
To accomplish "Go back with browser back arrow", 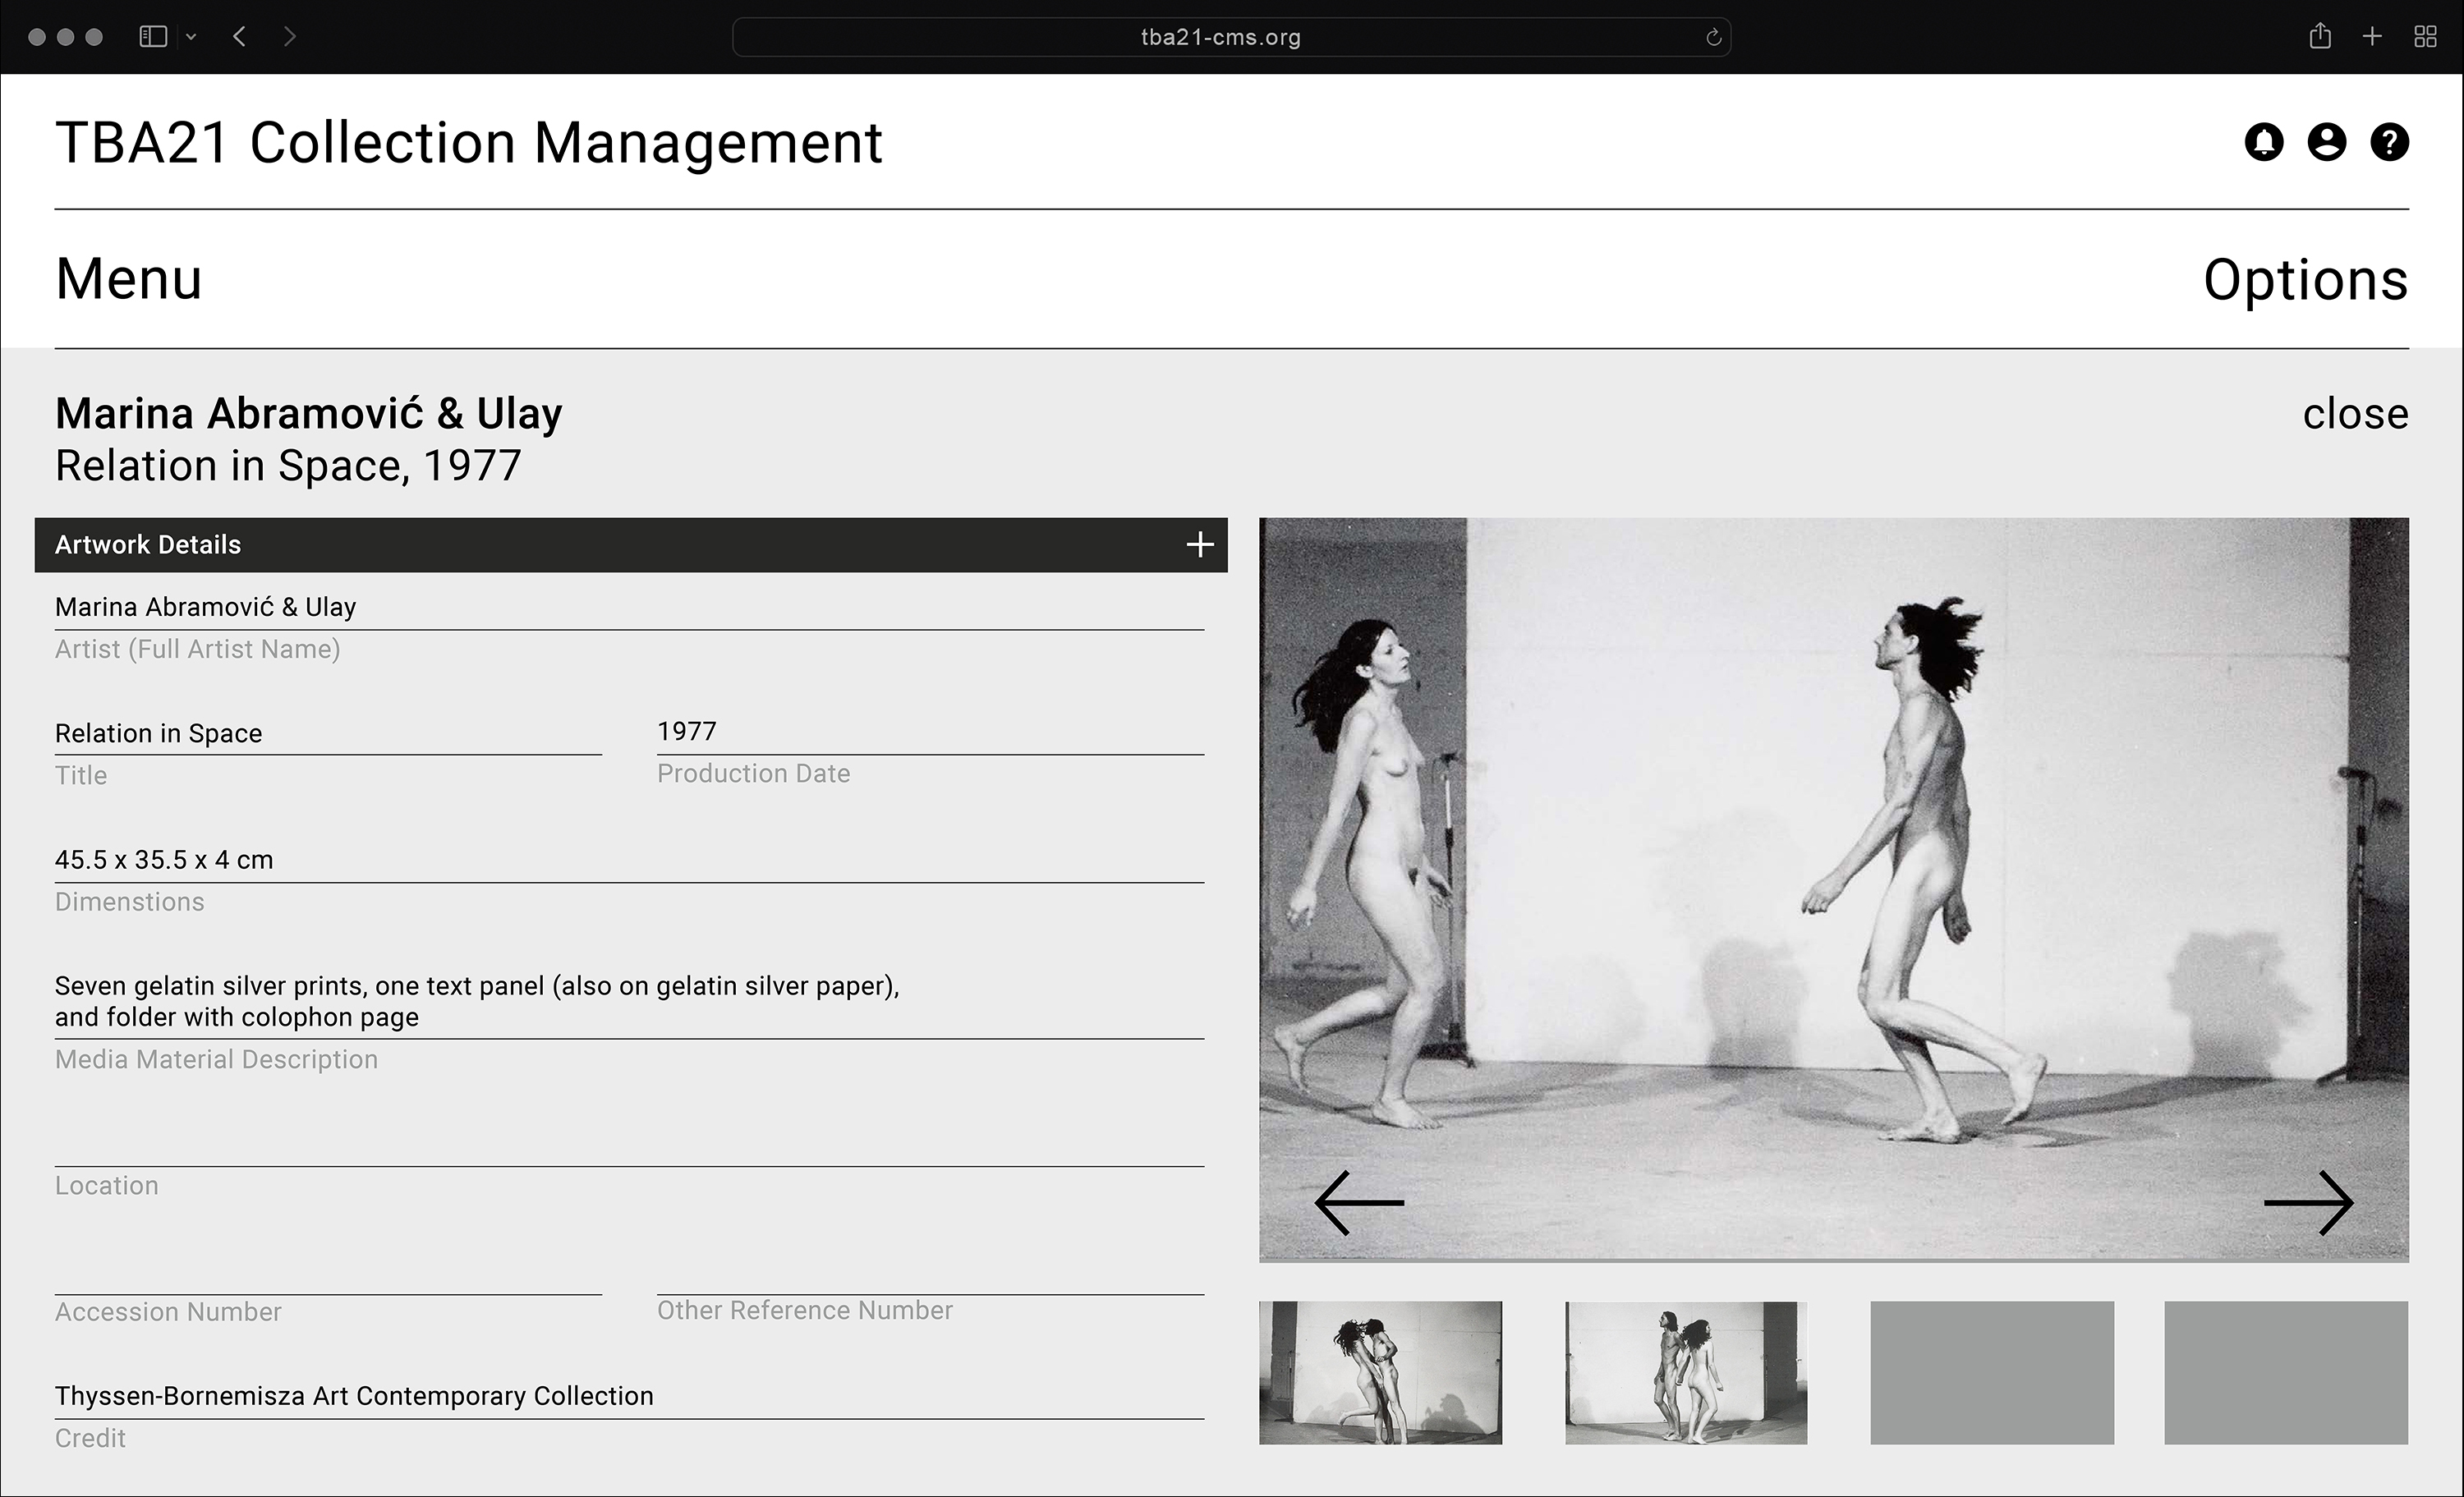I will 239,37.
